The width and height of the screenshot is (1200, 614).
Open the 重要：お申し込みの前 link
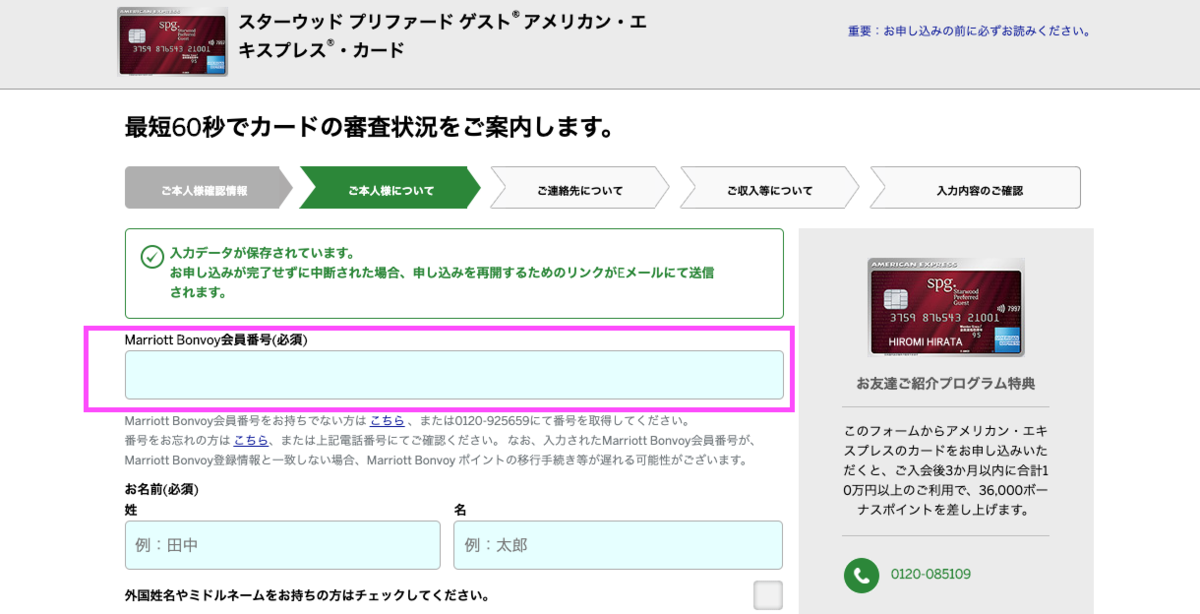(967, 32)
